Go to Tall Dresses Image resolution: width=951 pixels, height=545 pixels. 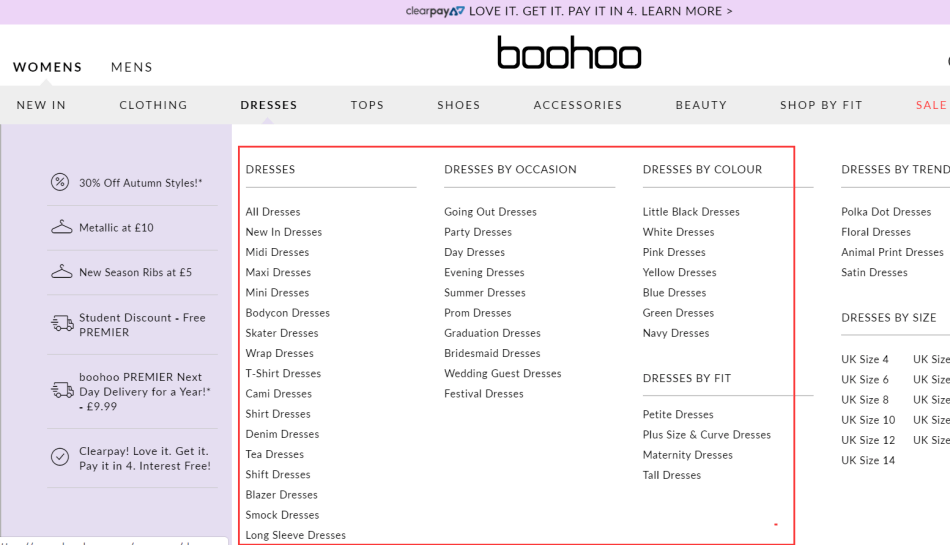(x=671, y=475)
